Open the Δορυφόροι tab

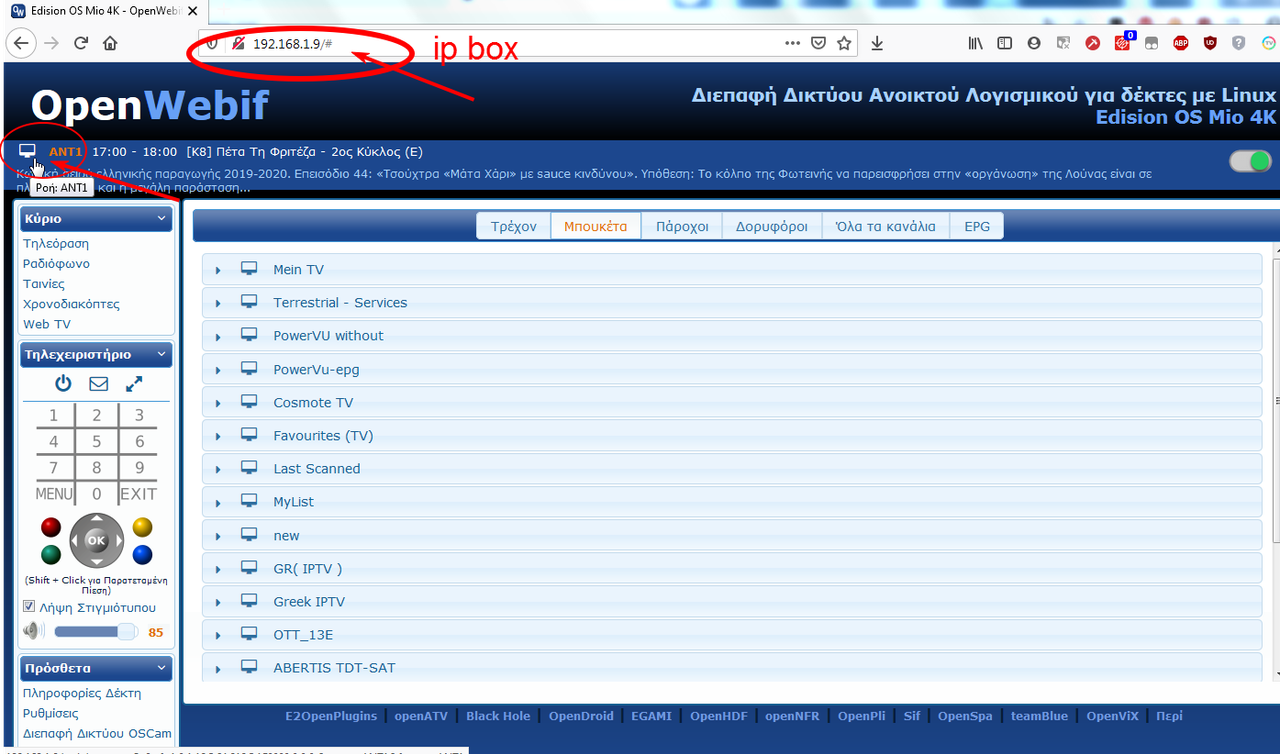(772, 226)
